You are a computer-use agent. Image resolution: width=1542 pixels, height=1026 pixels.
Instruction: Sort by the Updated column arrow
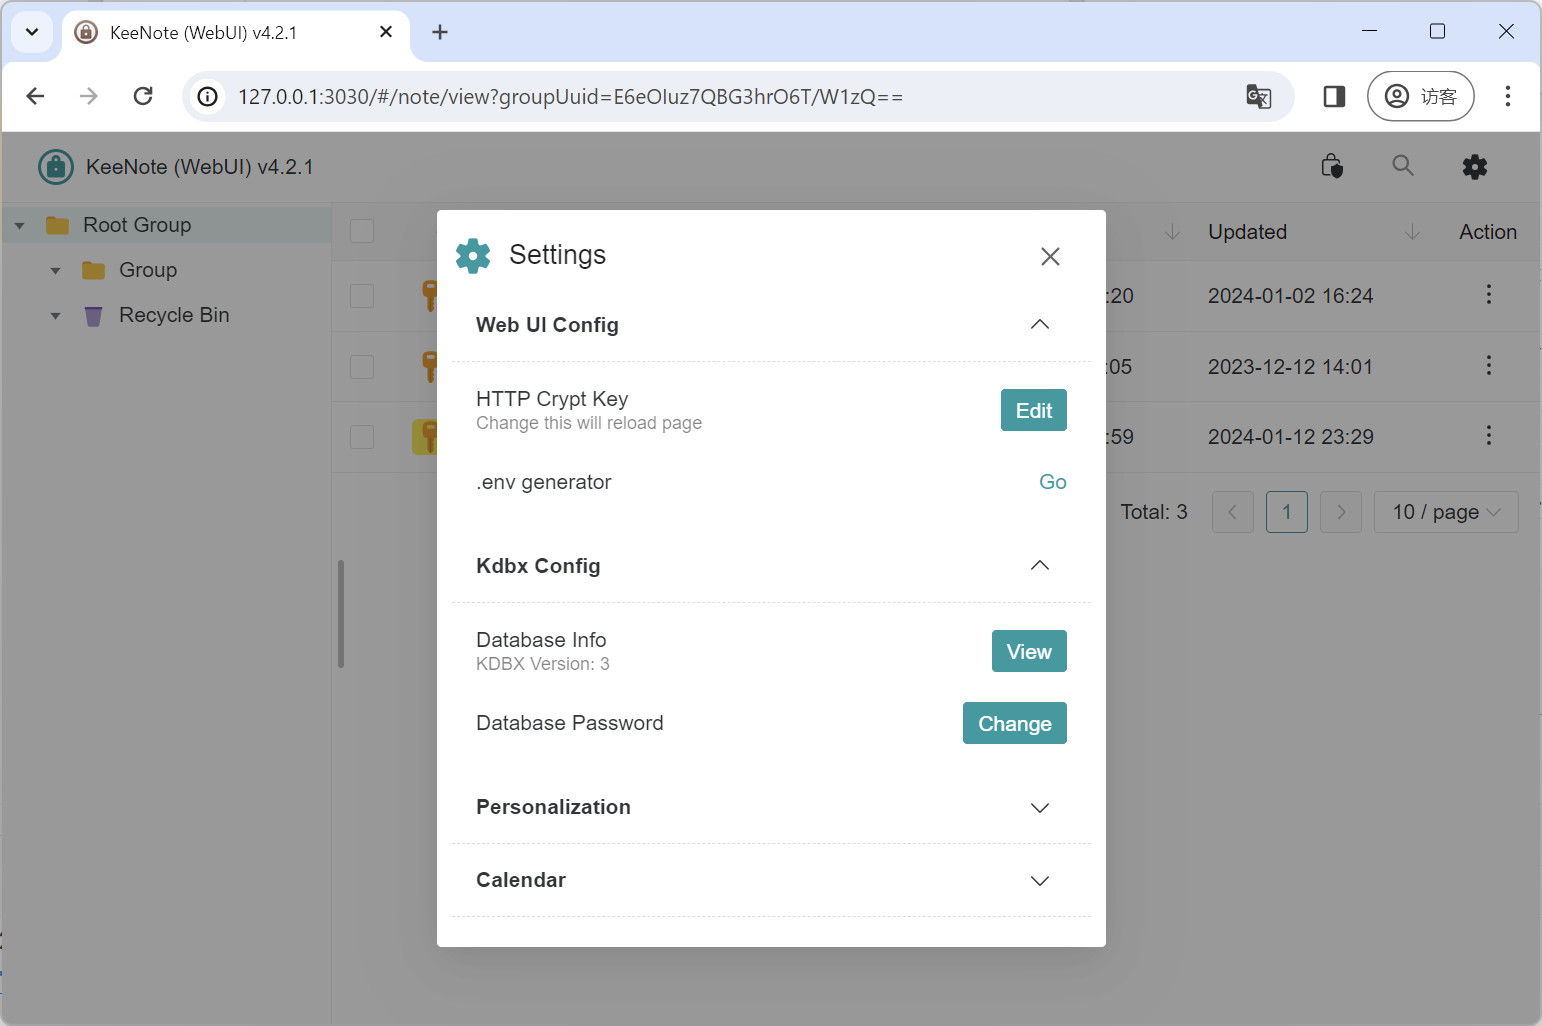pos(1412,232)
